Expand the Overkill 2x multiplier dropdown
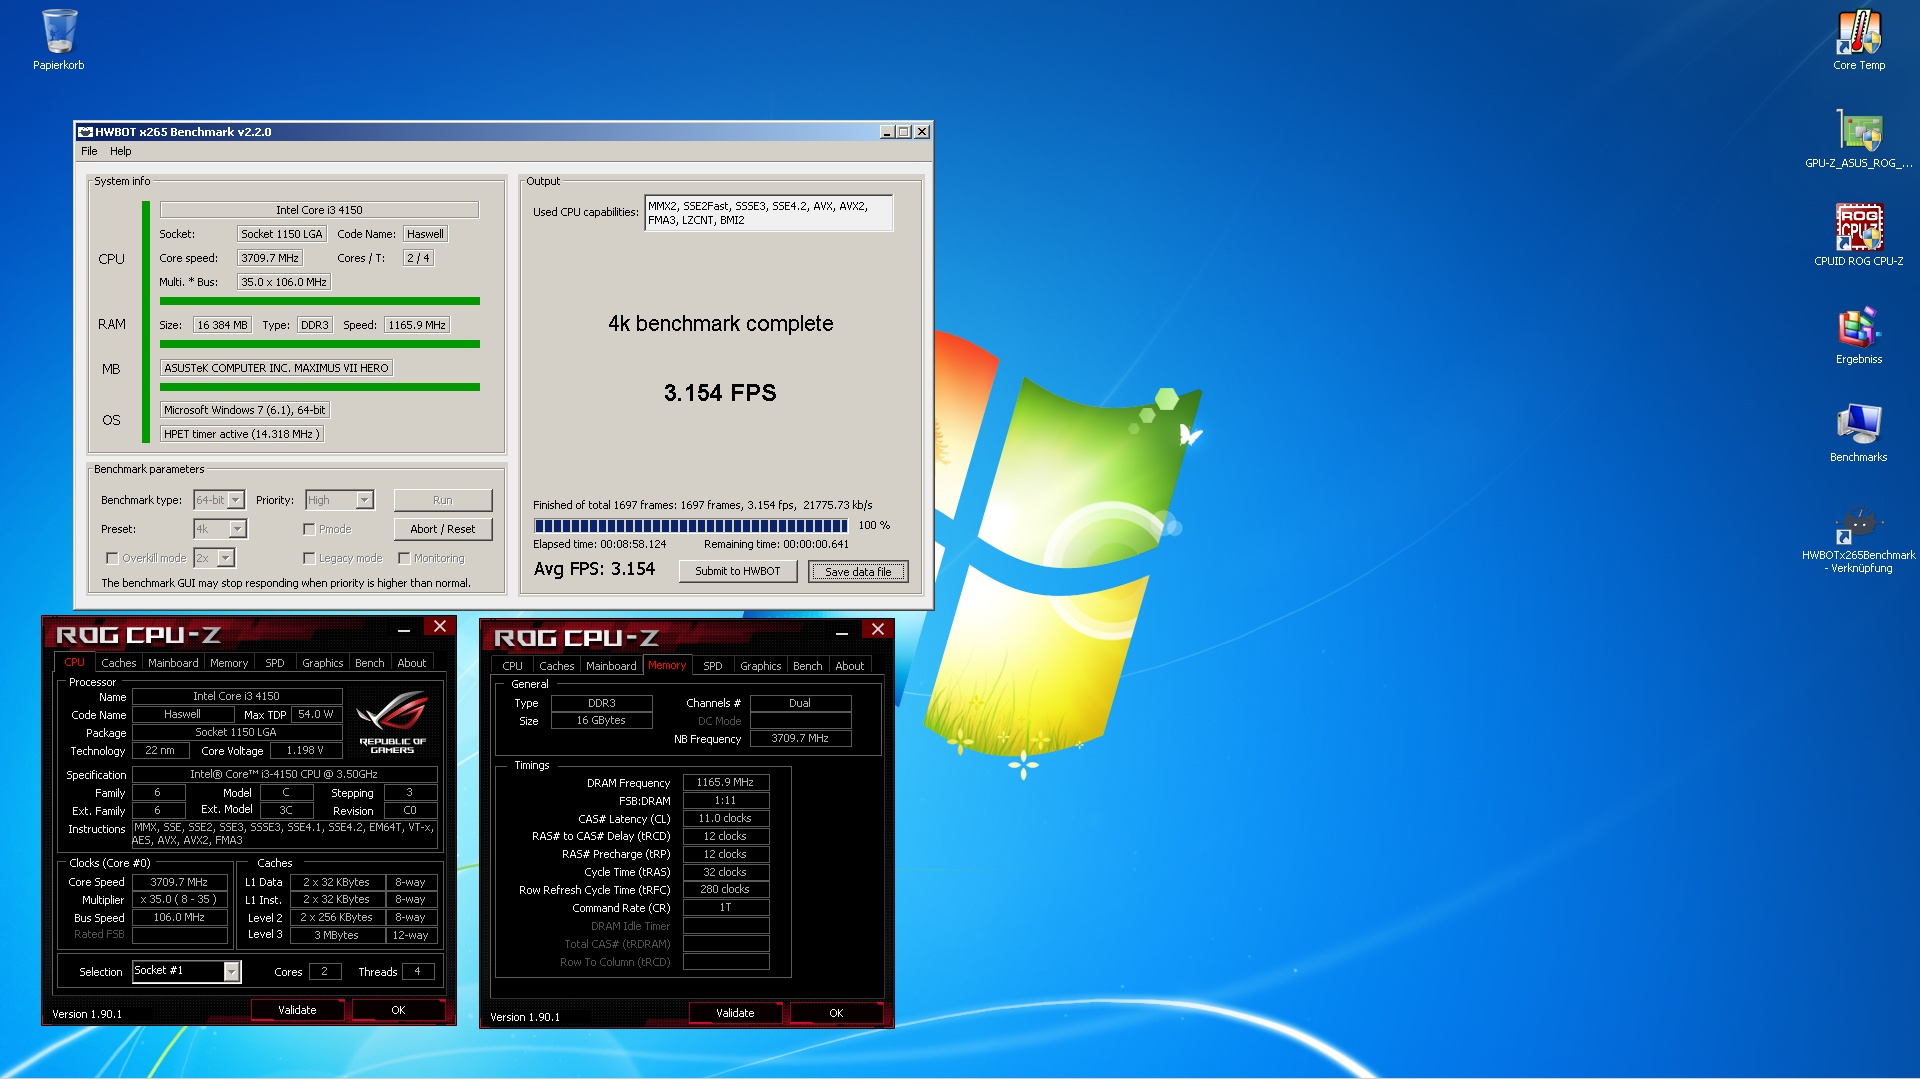The height and width of the screenshot is (1080, 1920). click(x=226, y=558)
